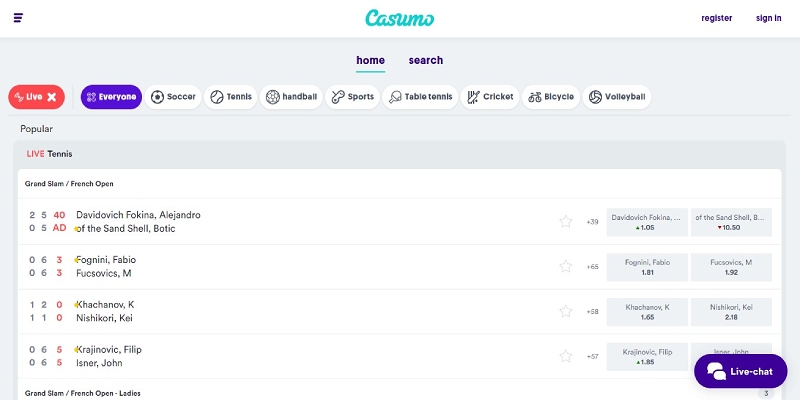Filter by Volleyball
Image resolution: width=800 pixels, height=400 pixels.
(616, 97)
